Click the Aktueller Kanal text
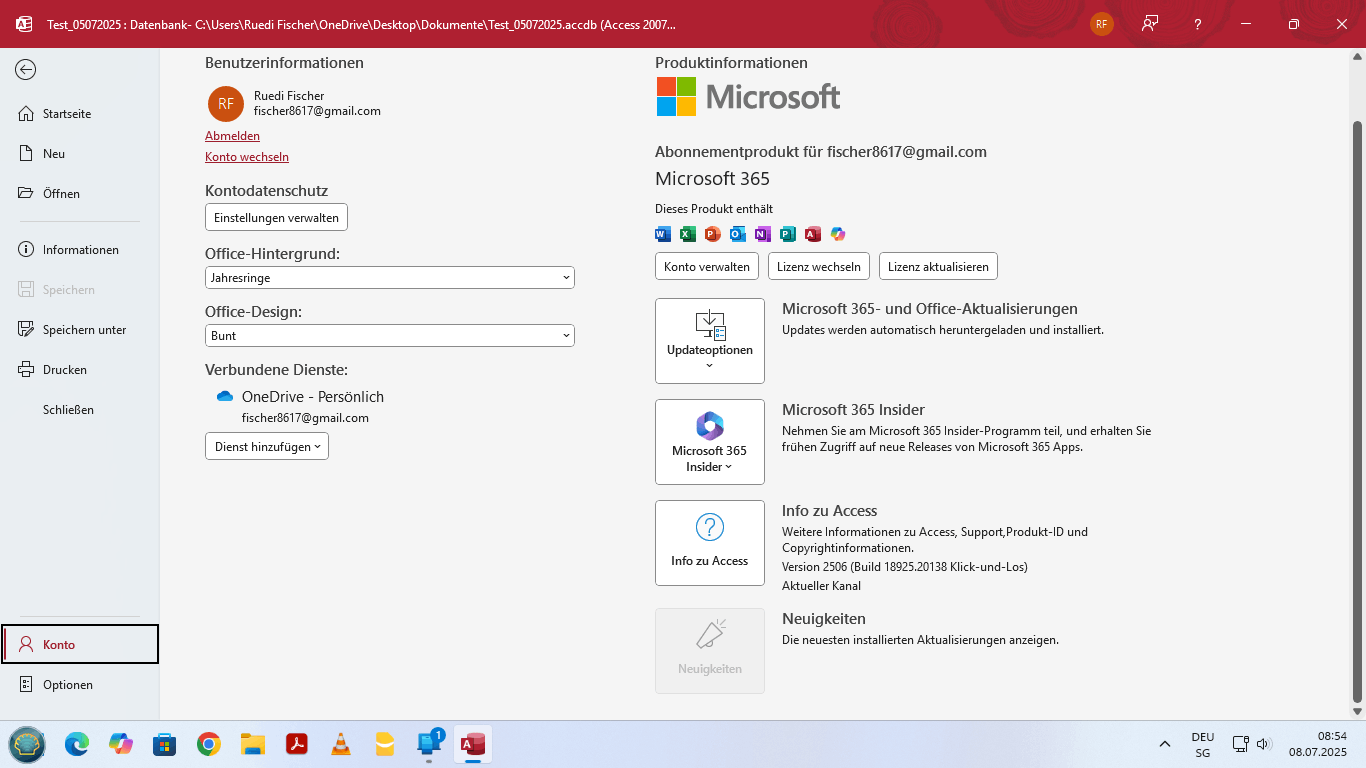1366x768 pixels. point(821,586)
